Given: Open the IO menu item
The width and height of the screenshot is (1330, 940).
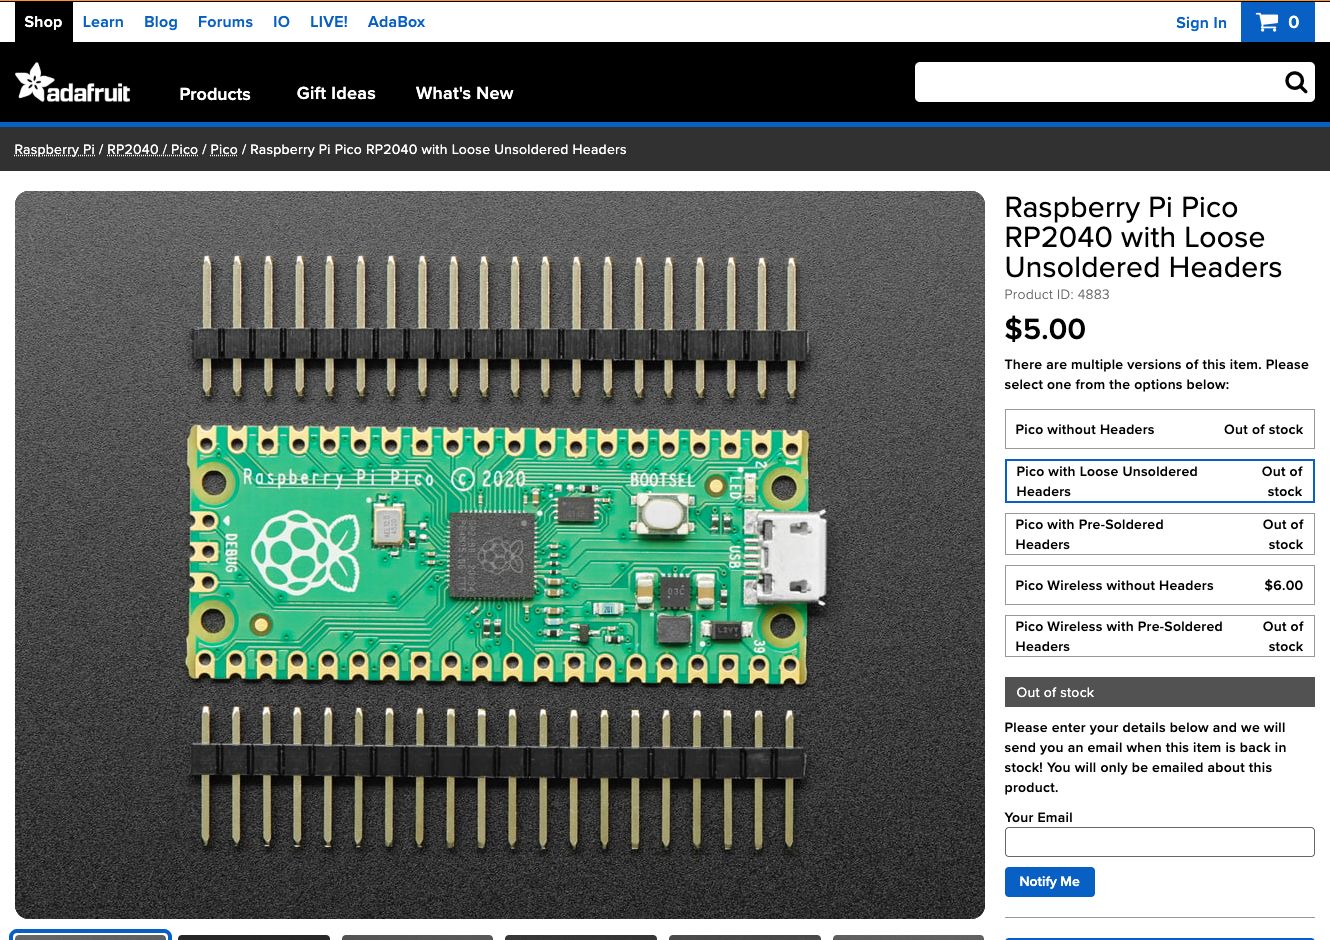Looking at the screenshot, I should [281, 22].
